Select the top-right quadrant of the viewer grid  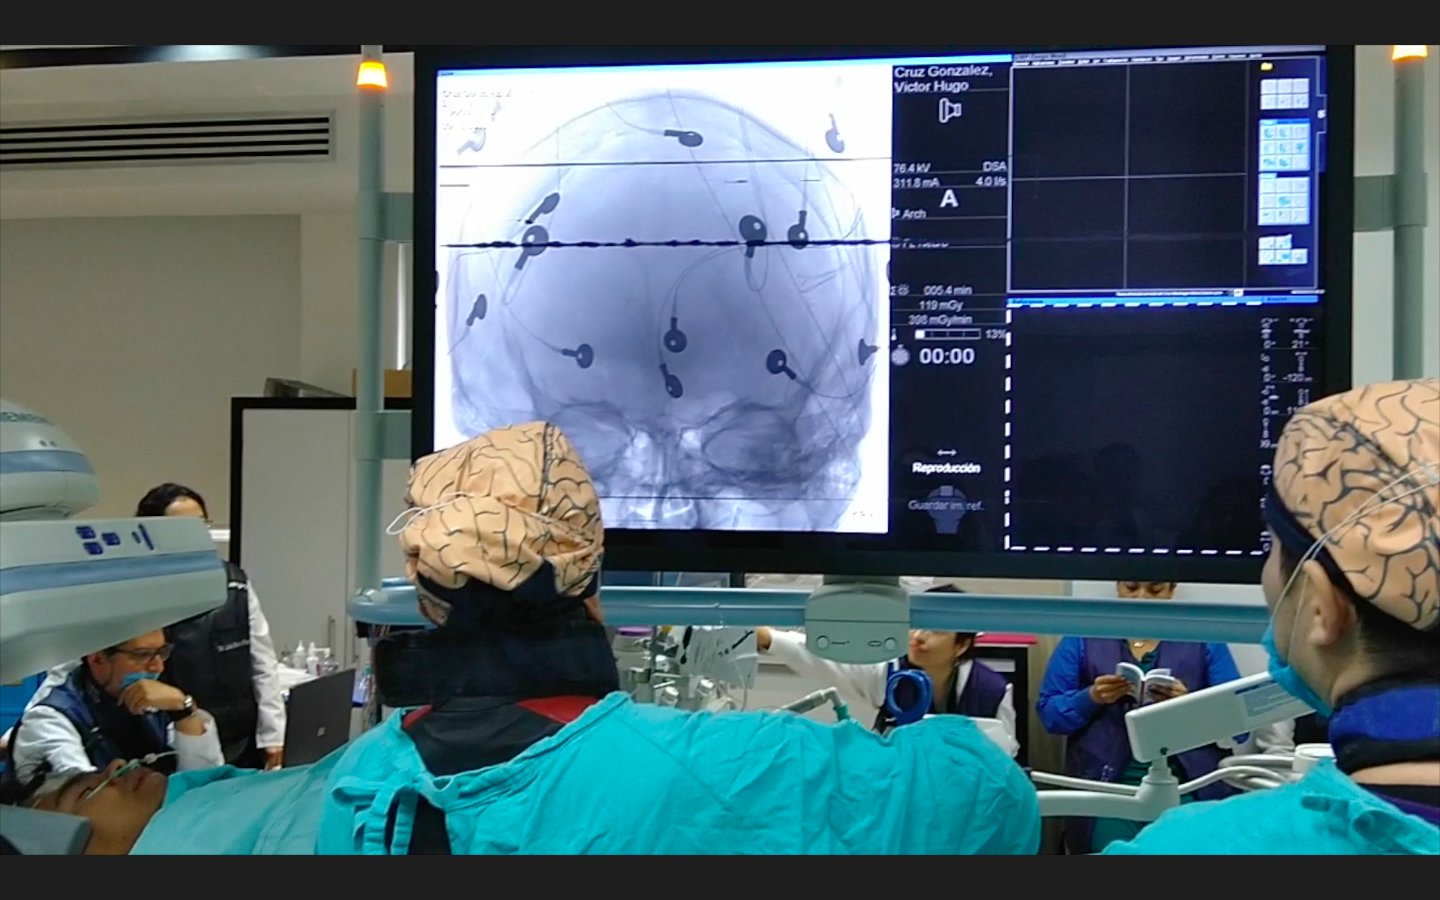tap(1186, 119)
